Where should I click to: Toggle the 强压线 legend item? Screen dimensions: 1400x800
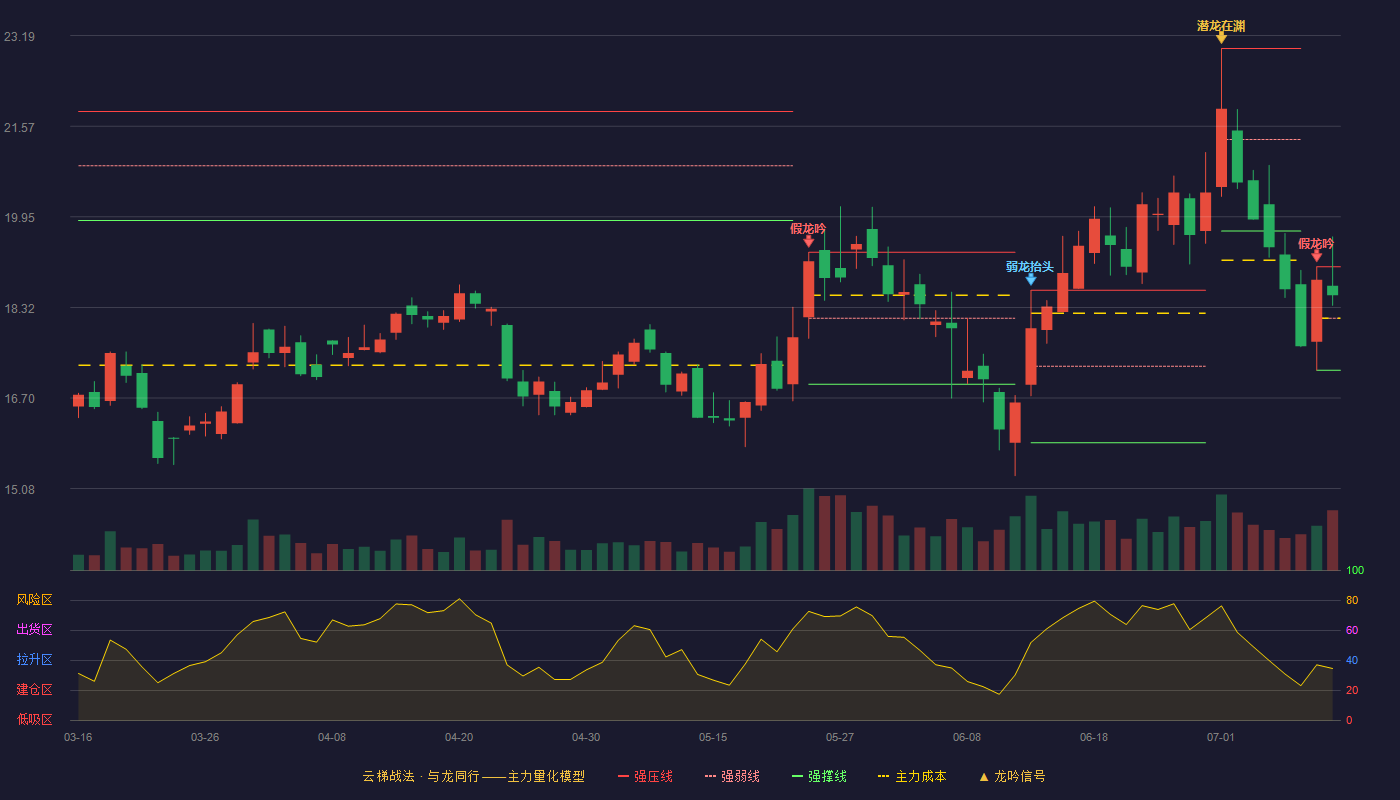[x=645, y=776]
